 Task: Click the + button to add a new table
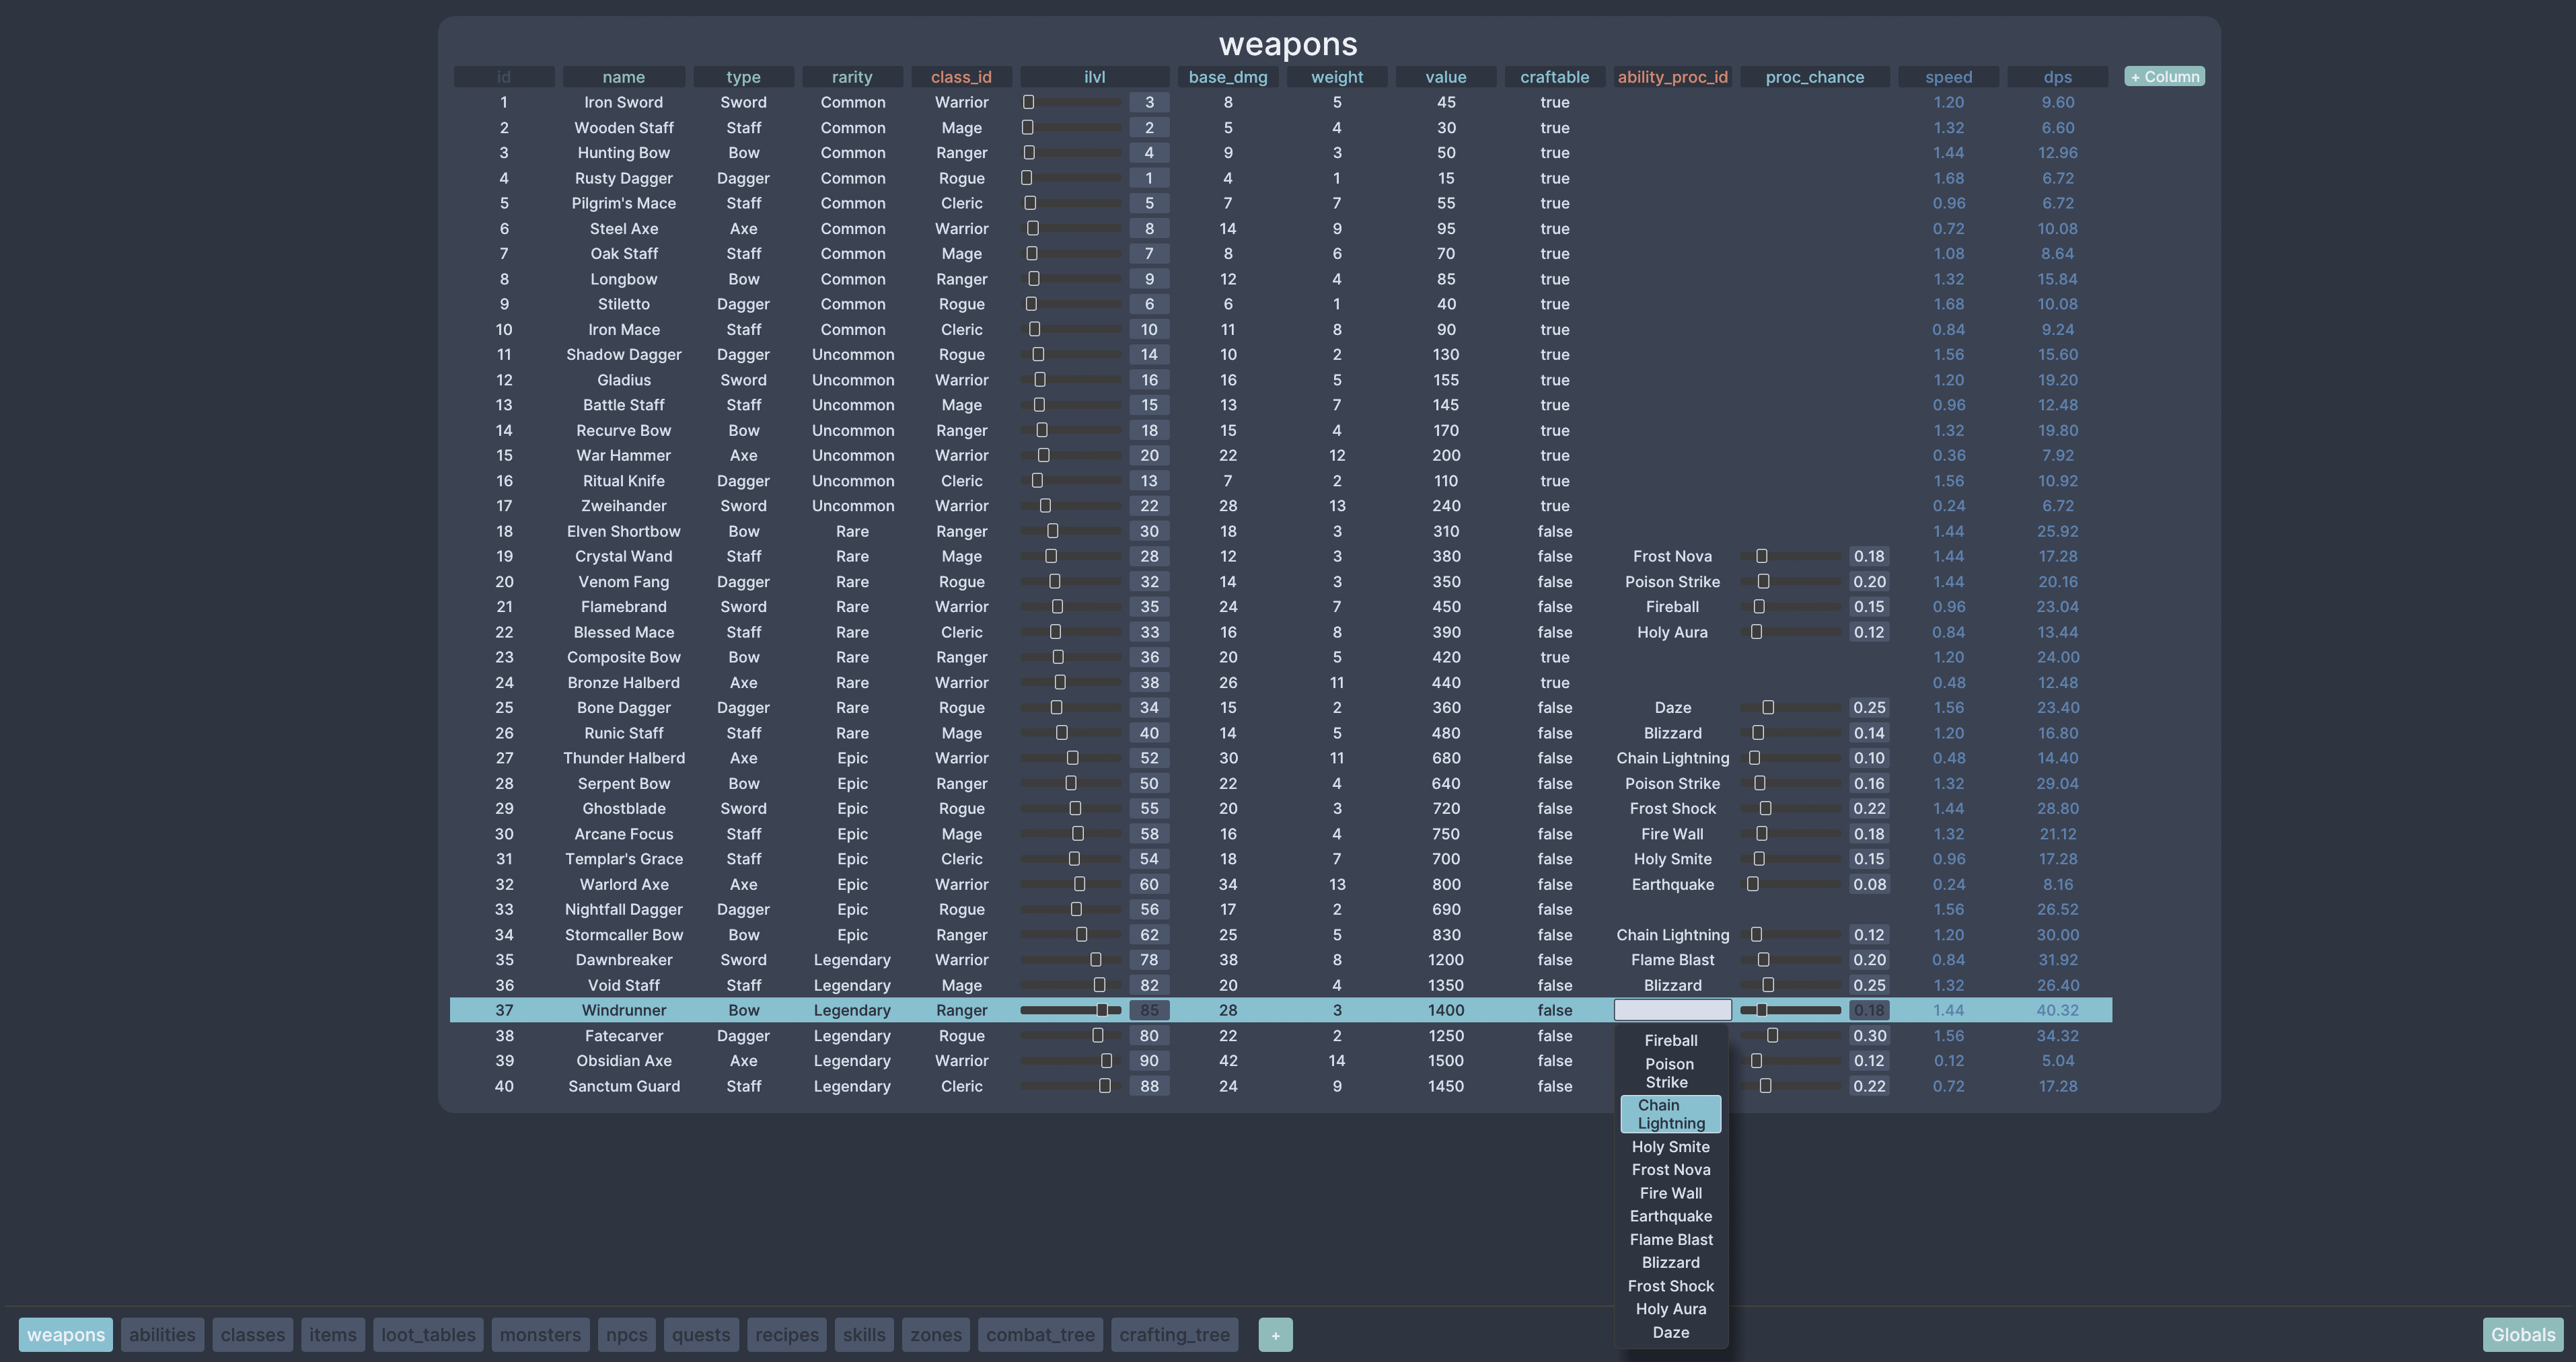(x=1275, y=1334)
